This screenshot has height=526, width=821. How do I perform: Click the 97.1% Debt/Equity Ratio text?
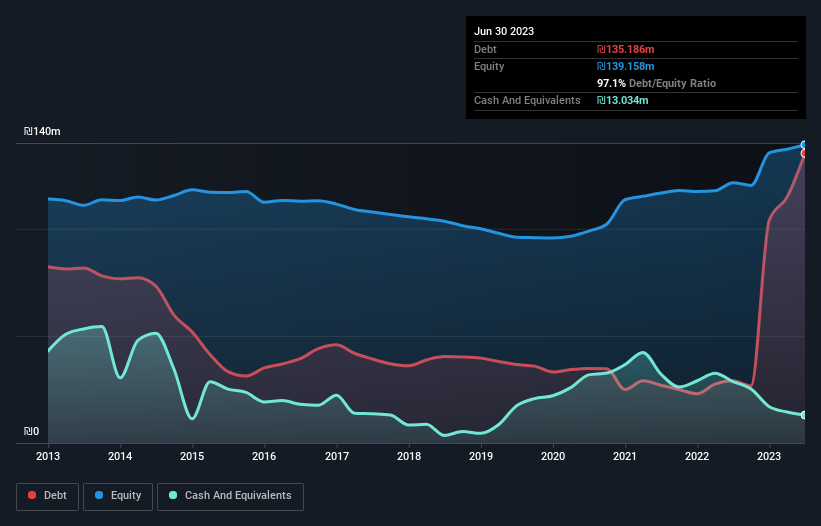tap(657, 83)
